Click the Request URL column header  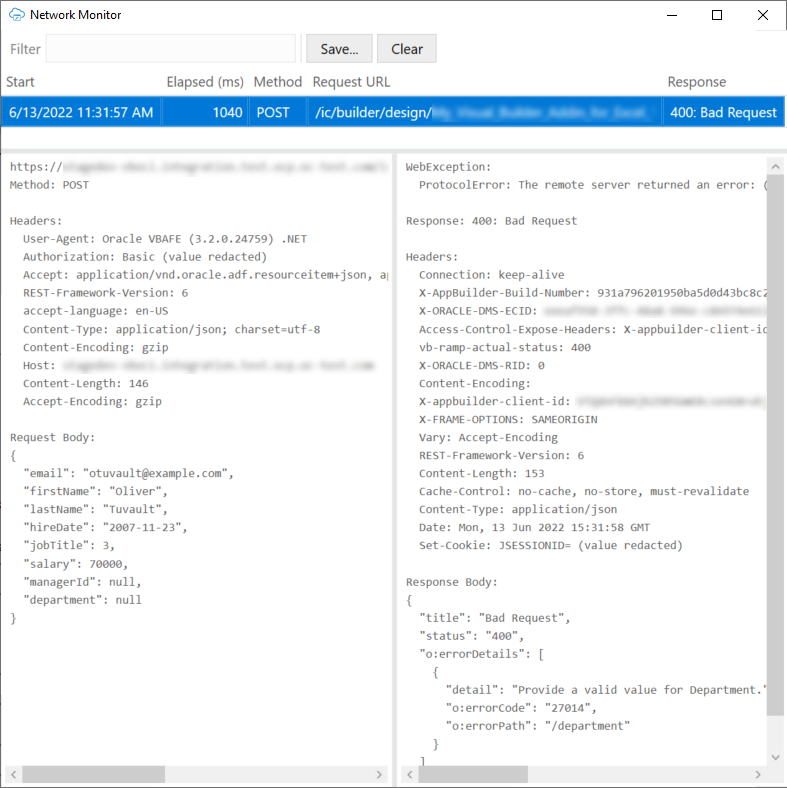(x=351, y=82)
